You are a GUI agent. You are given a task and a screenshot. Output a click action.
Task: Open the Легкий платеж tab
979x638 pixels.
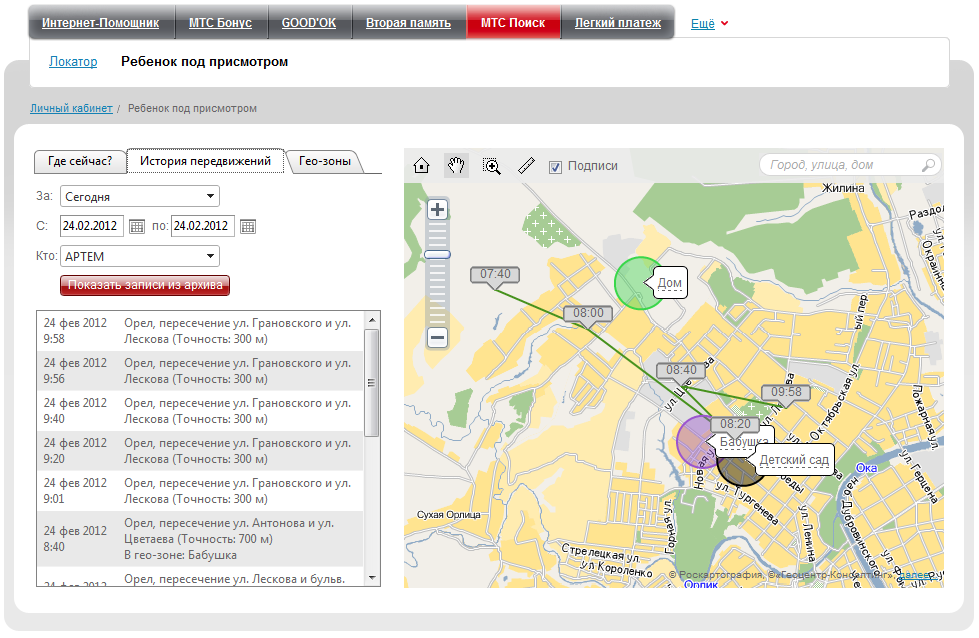point(617,23)
